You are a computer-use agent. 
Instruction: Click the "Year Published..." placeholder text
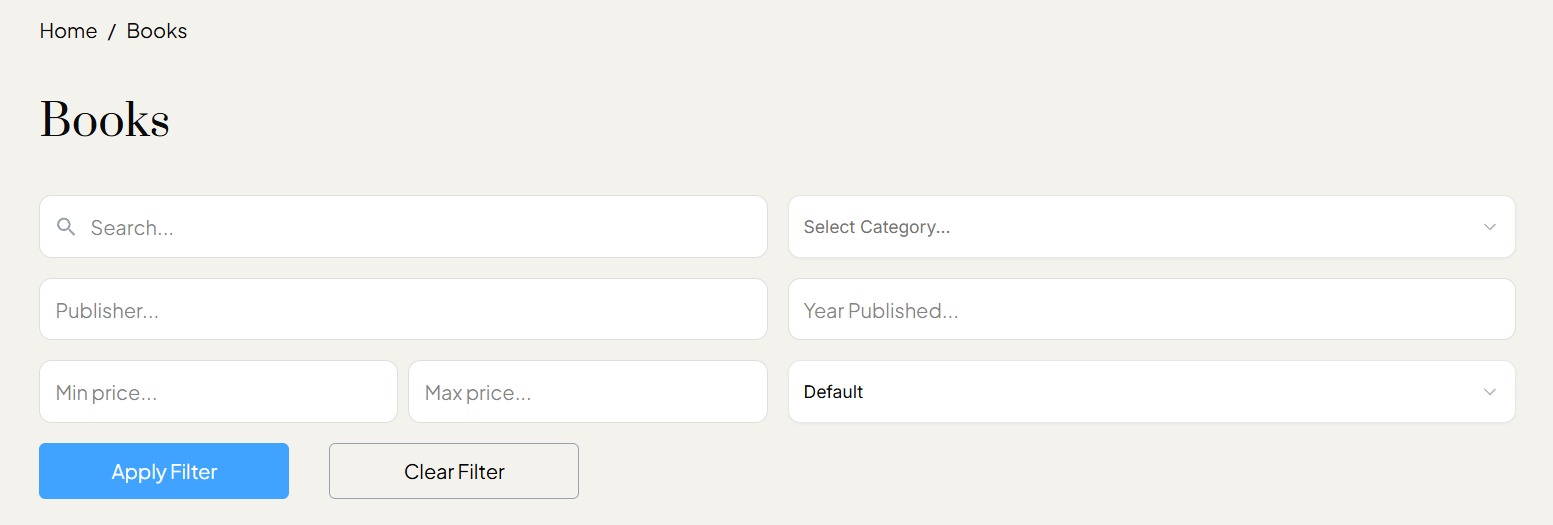pyautogui.click(x=880, y=311)
